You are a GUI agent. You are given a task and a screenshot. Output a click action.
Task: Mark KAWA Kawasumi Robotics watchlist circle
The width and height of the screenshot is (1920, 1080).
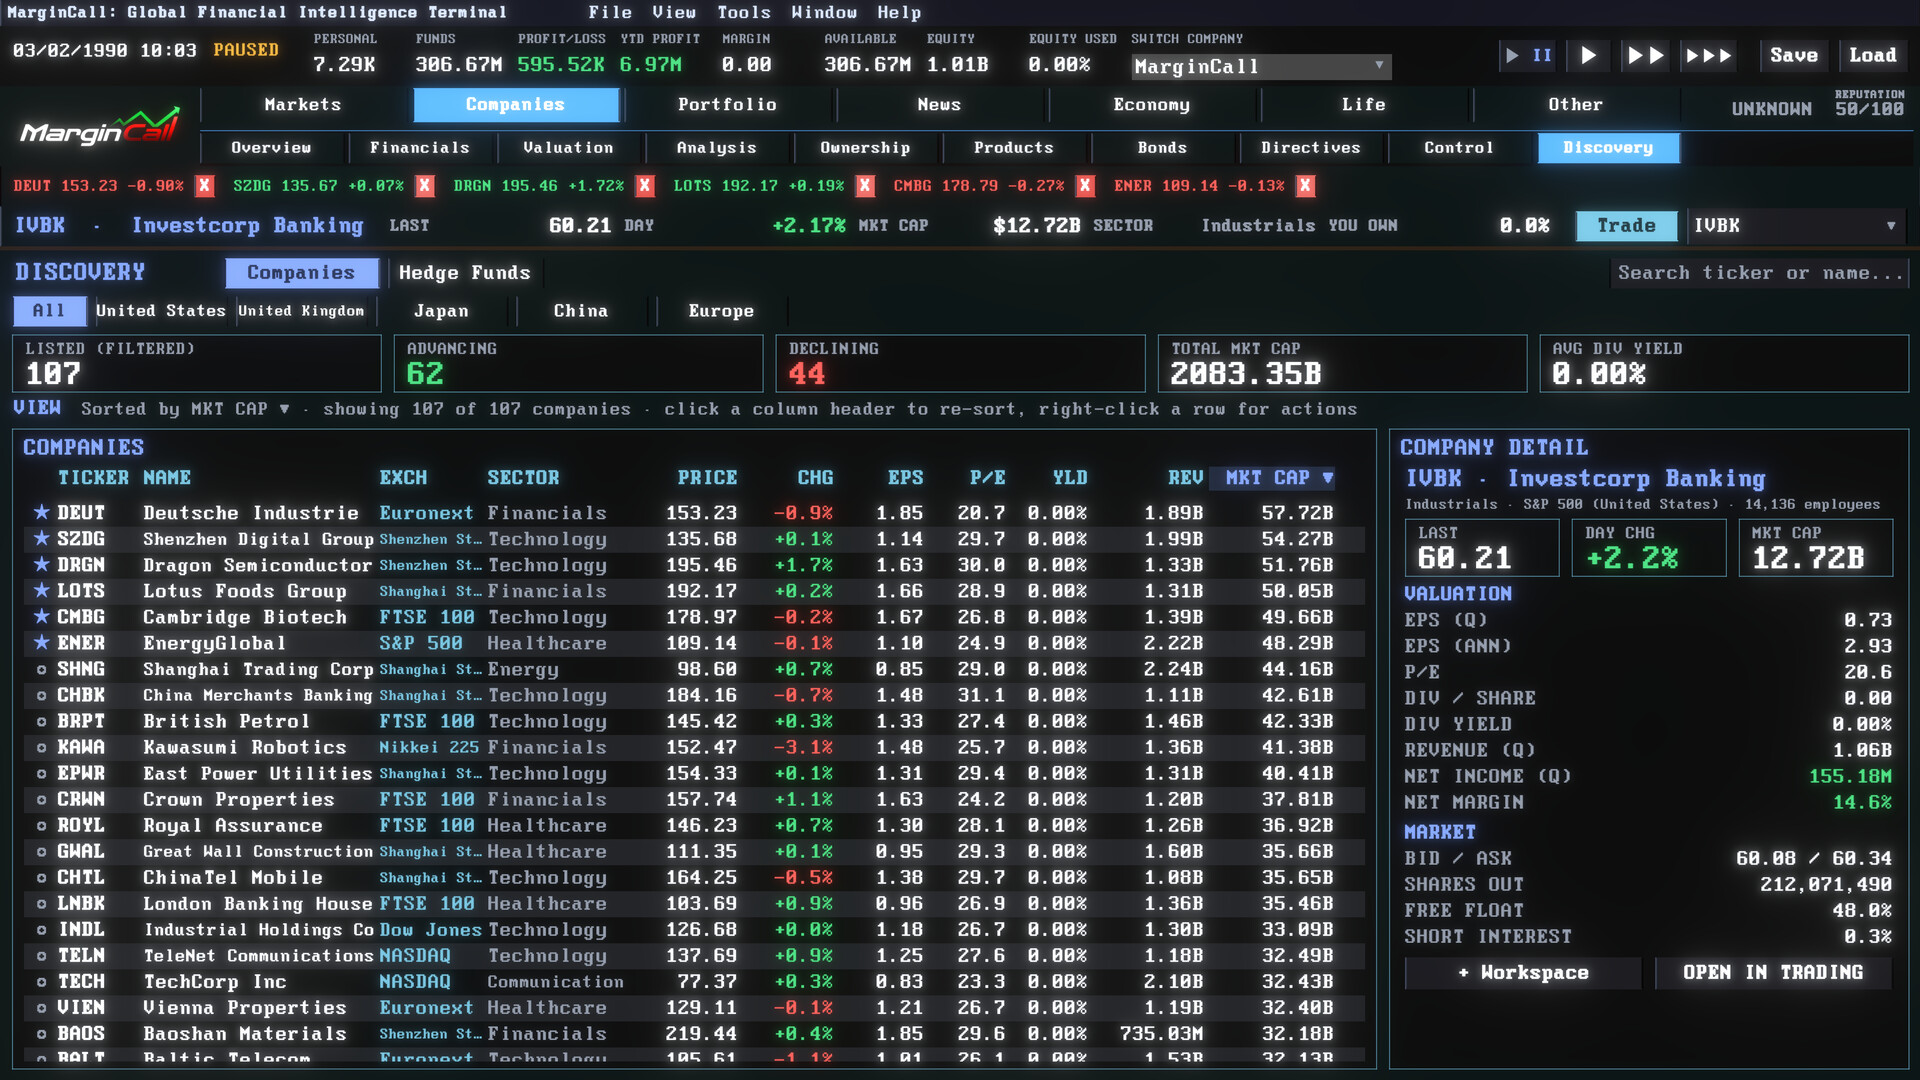[41, 747]
